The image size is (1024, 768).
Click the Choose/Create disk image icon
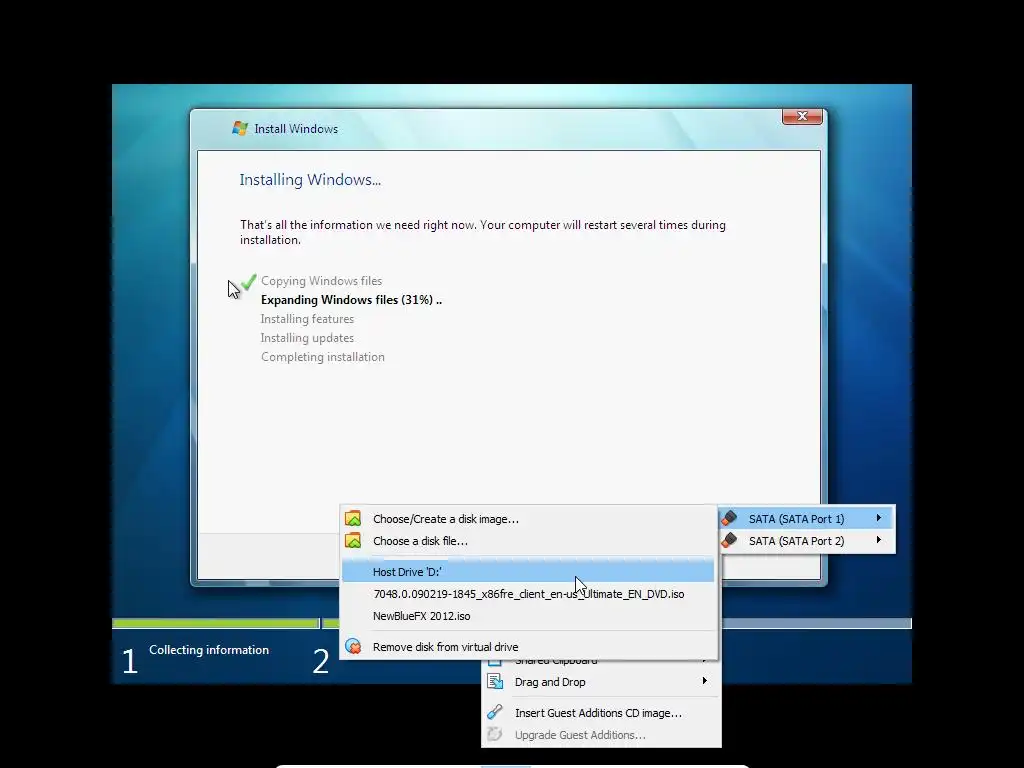pyautogui.click(x=353, y=519)
